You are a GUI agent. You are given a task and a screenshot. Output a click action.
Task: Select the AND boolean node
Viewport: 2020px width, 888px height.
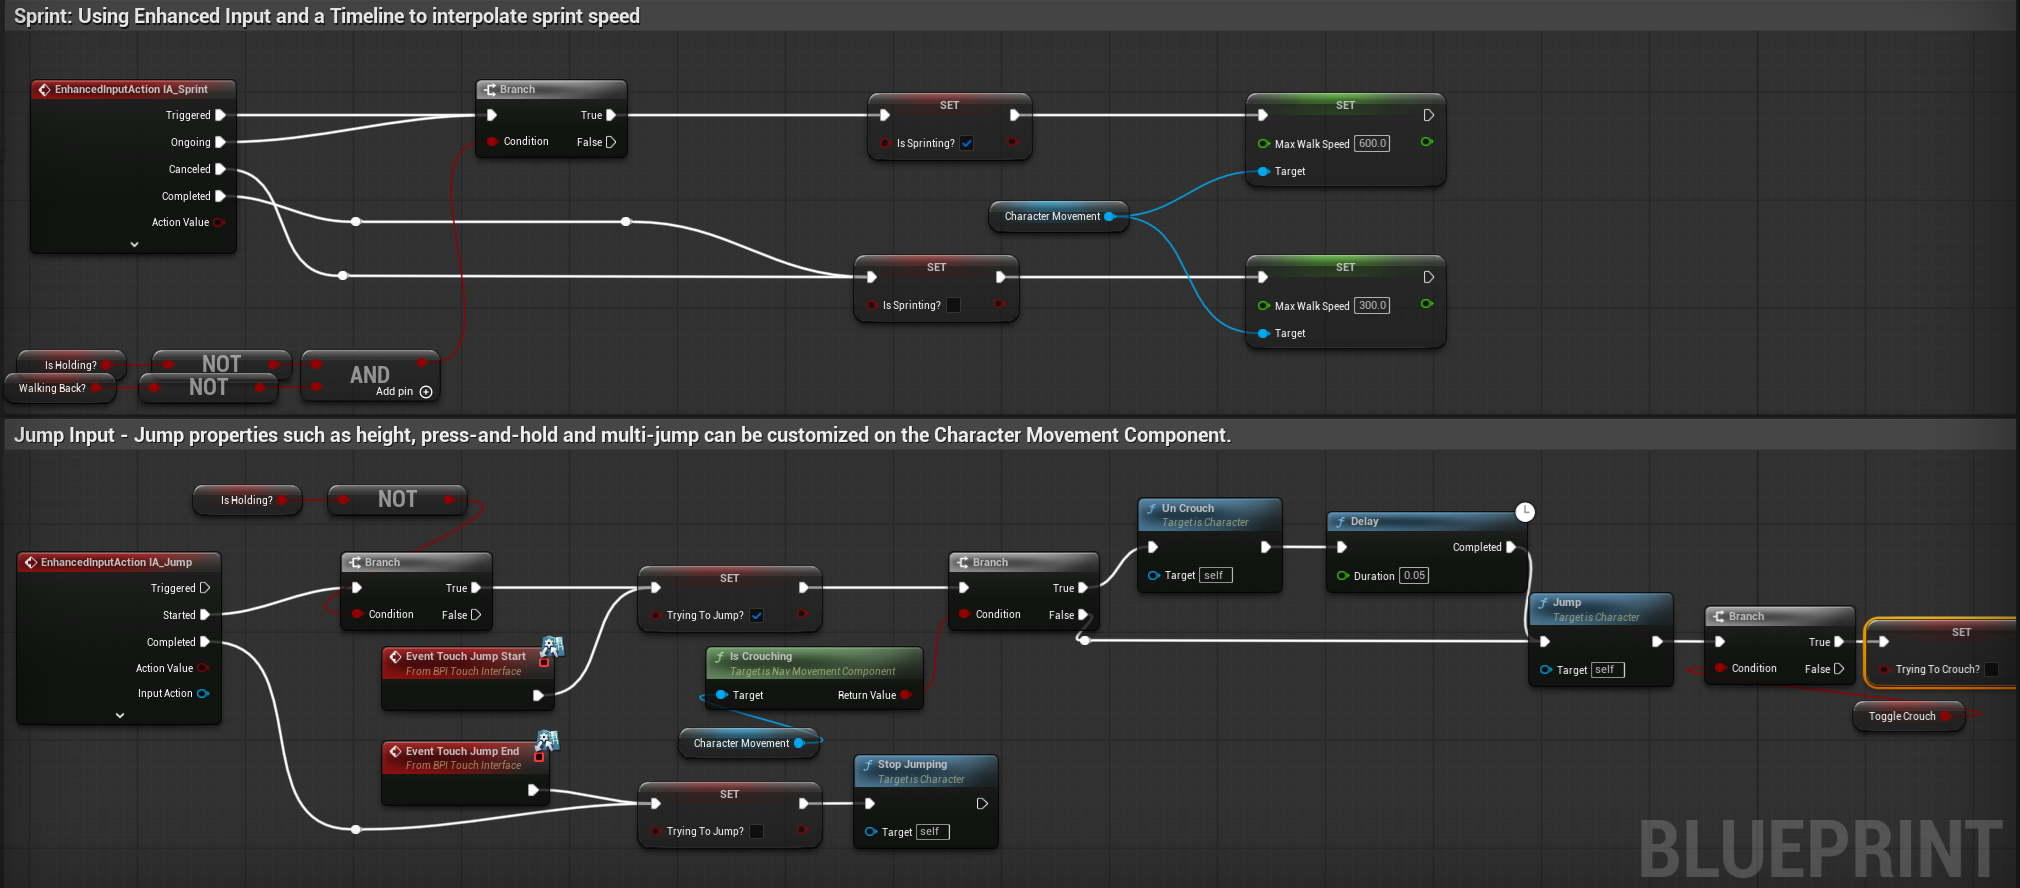370,376
